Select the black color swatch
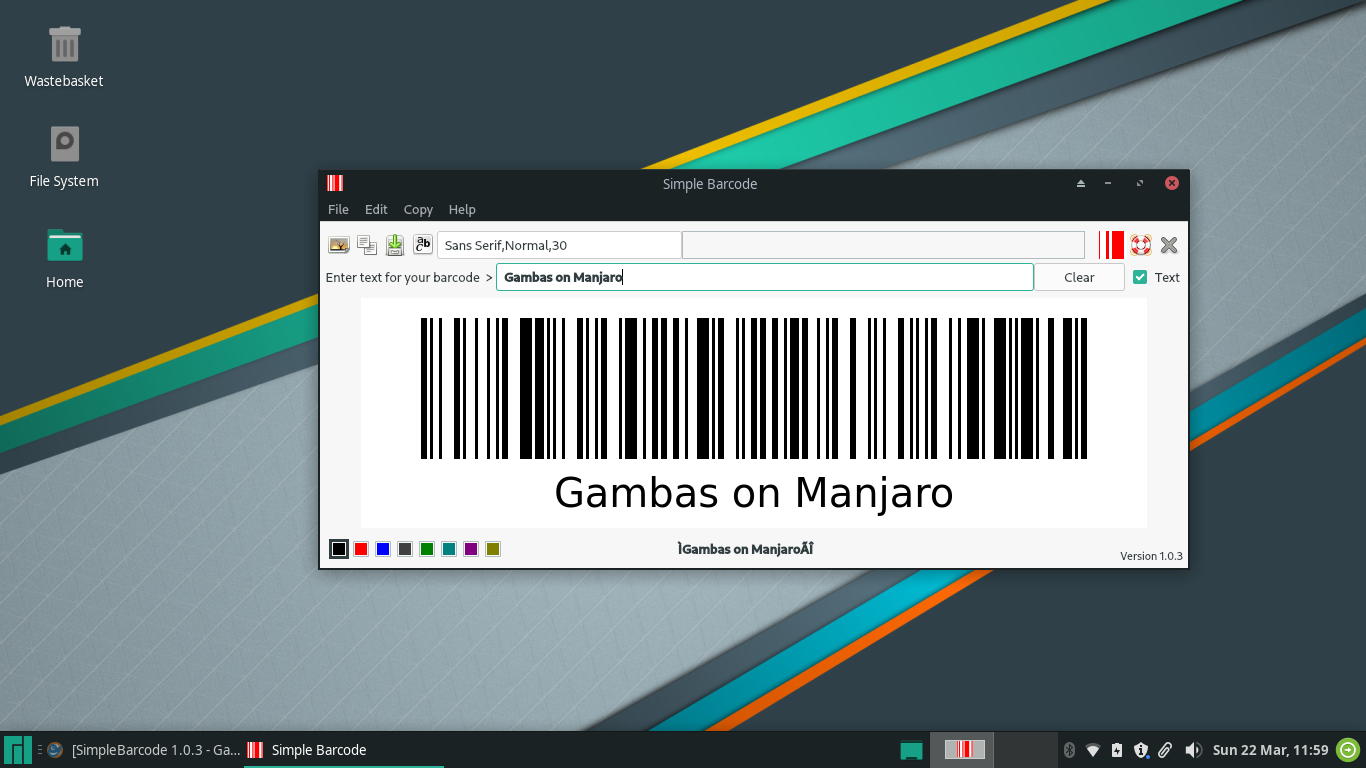This screenshot has width=1366, height=768. tap(339, 549)
